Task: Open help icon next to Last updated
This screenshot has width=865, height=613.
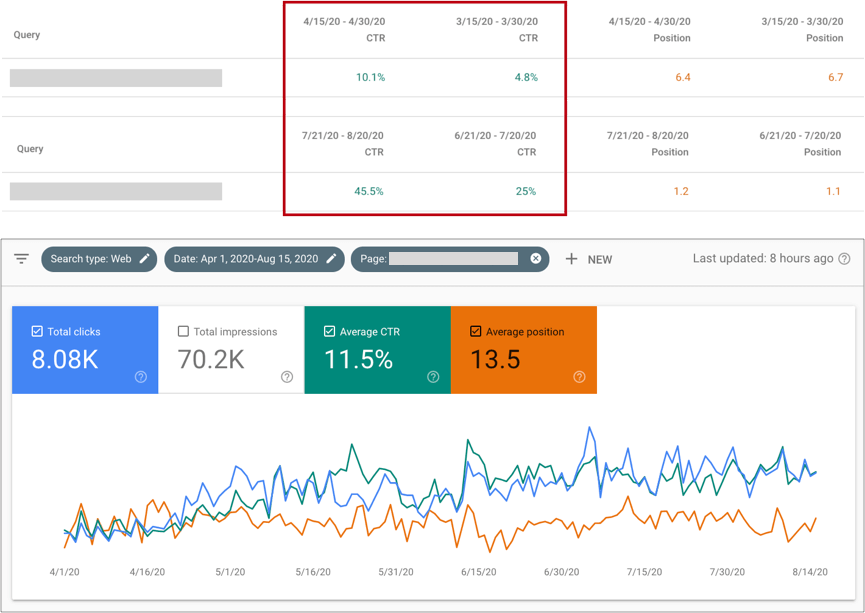Action: 844,259
